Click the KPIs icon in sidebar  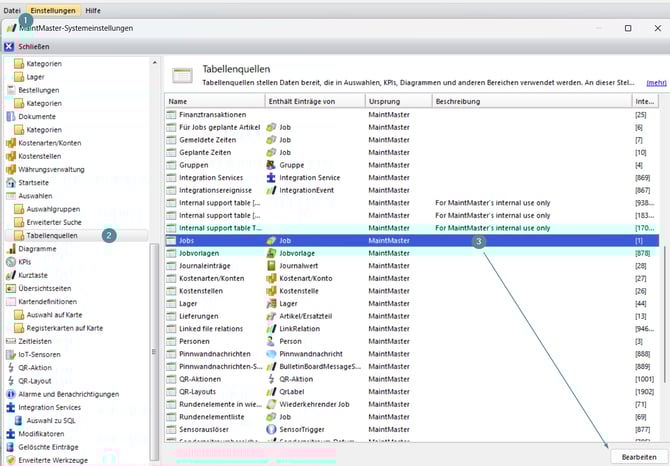pyautogui.click(x=11, y=262)
